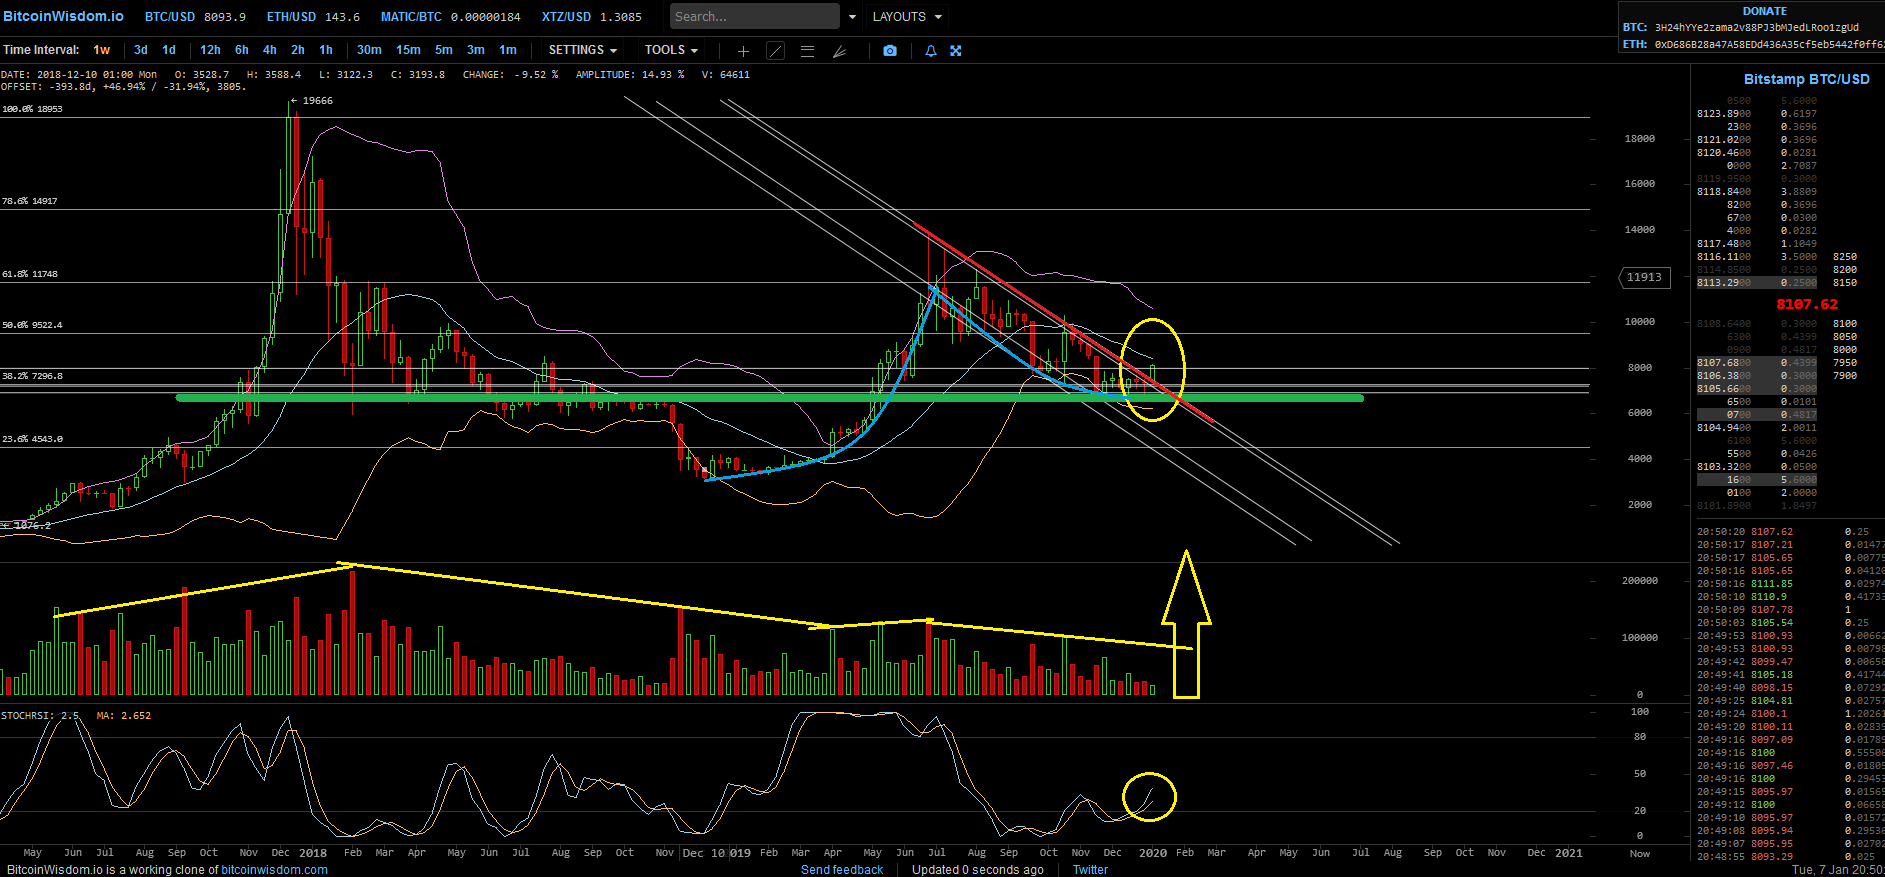Toggle fullscreen chart mode
This screenshot has height=877, width=1885.
point(956,51)
